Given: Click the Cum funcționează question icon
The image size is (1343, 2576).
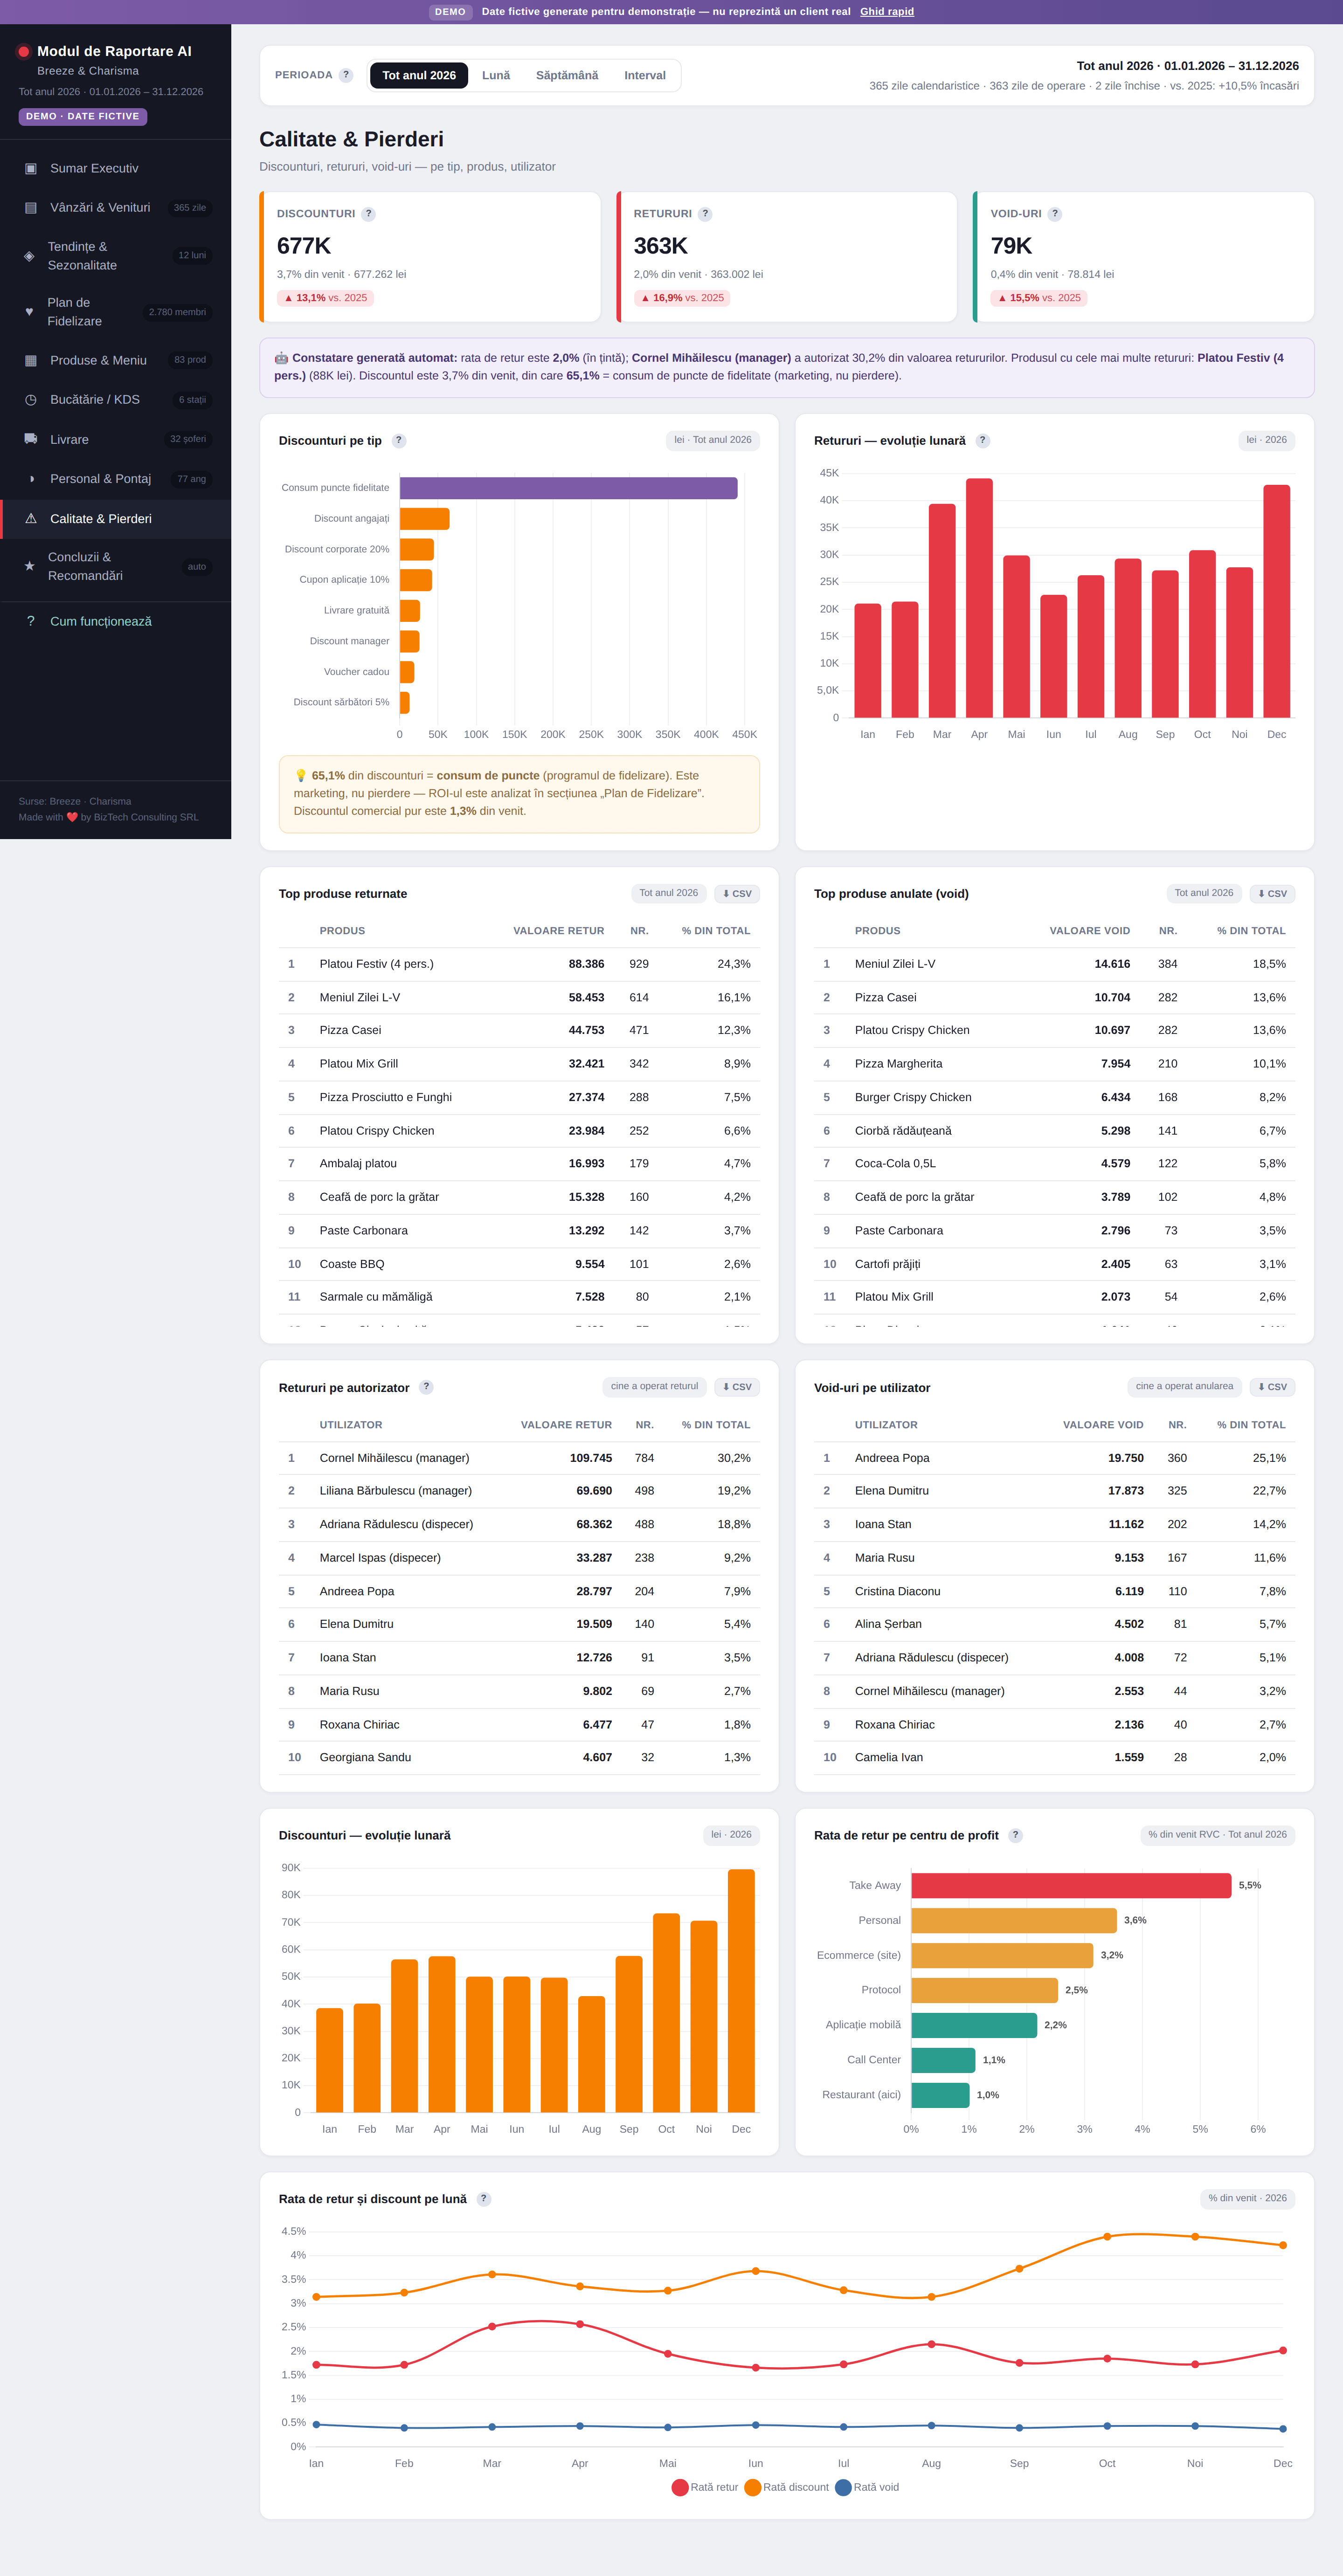Looking at the screenshot, I should (31, 621).
